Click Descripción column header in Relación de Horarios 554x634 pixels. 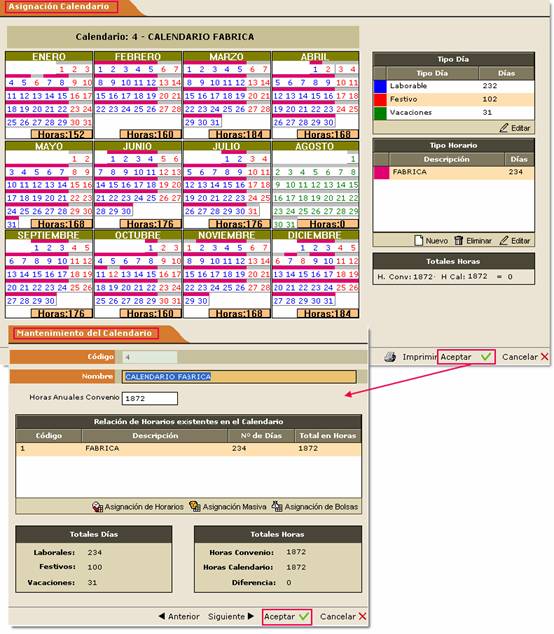[155, 435]
